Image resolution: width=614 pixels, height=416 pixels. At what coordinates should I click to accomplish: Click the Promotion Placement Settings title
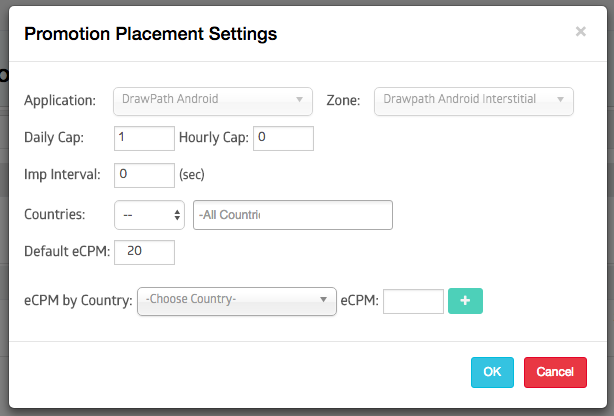click(150, 34)
